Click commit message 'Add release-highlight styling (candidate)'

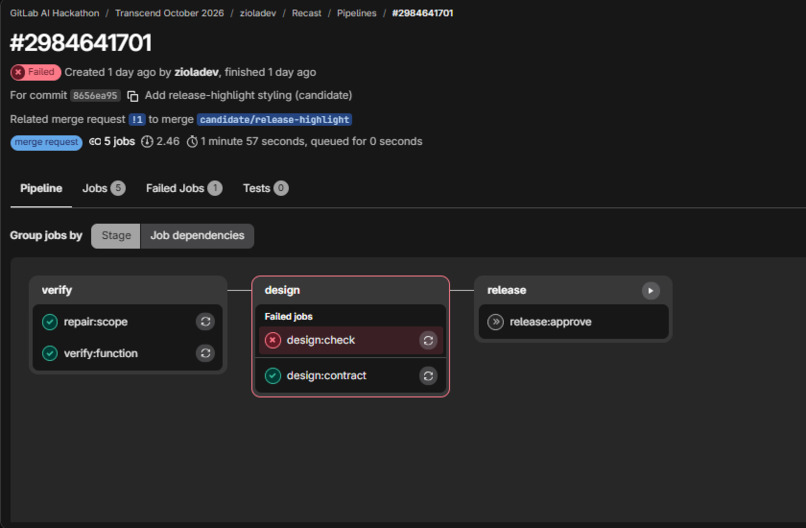click(248, 96)
